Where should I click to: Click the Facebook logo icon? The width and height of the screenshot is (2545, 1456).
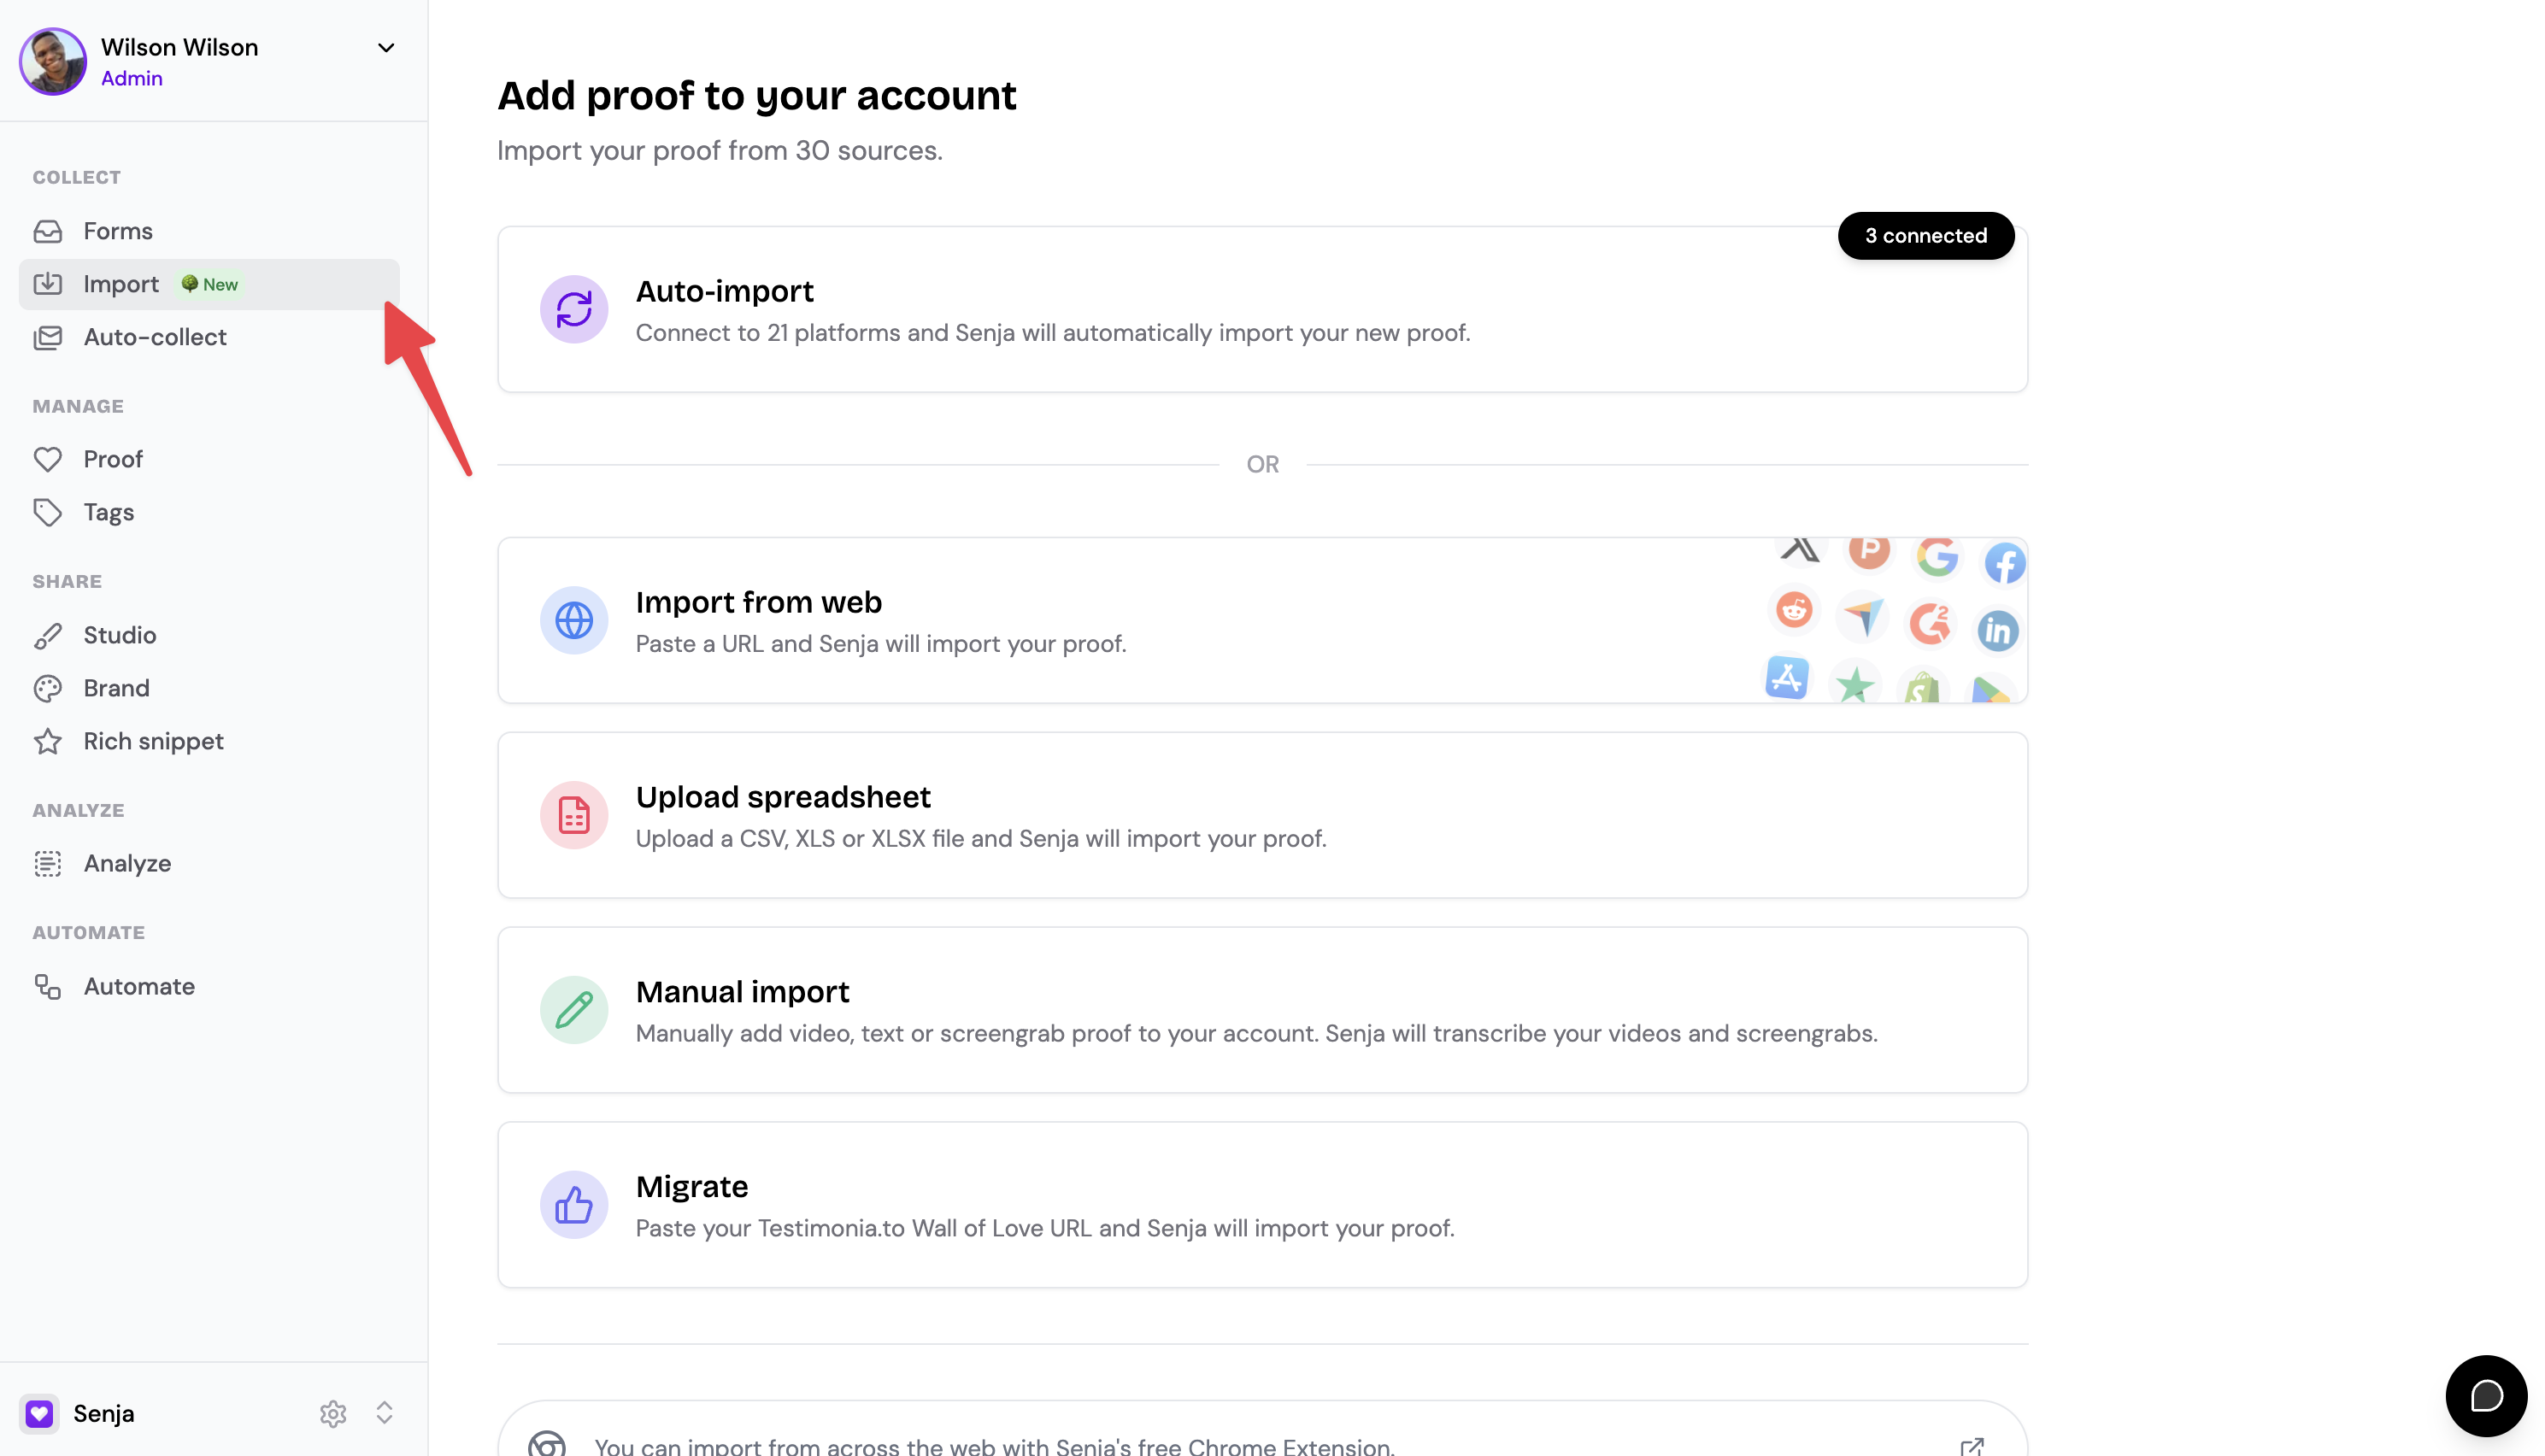(x=2004, y=563)
